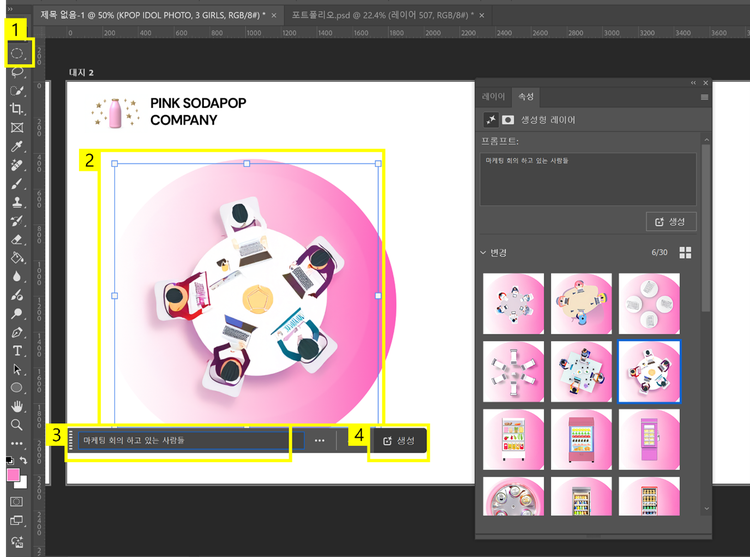Select the Eraser tool
Screen dimensions: 750x557
(17, 240)
